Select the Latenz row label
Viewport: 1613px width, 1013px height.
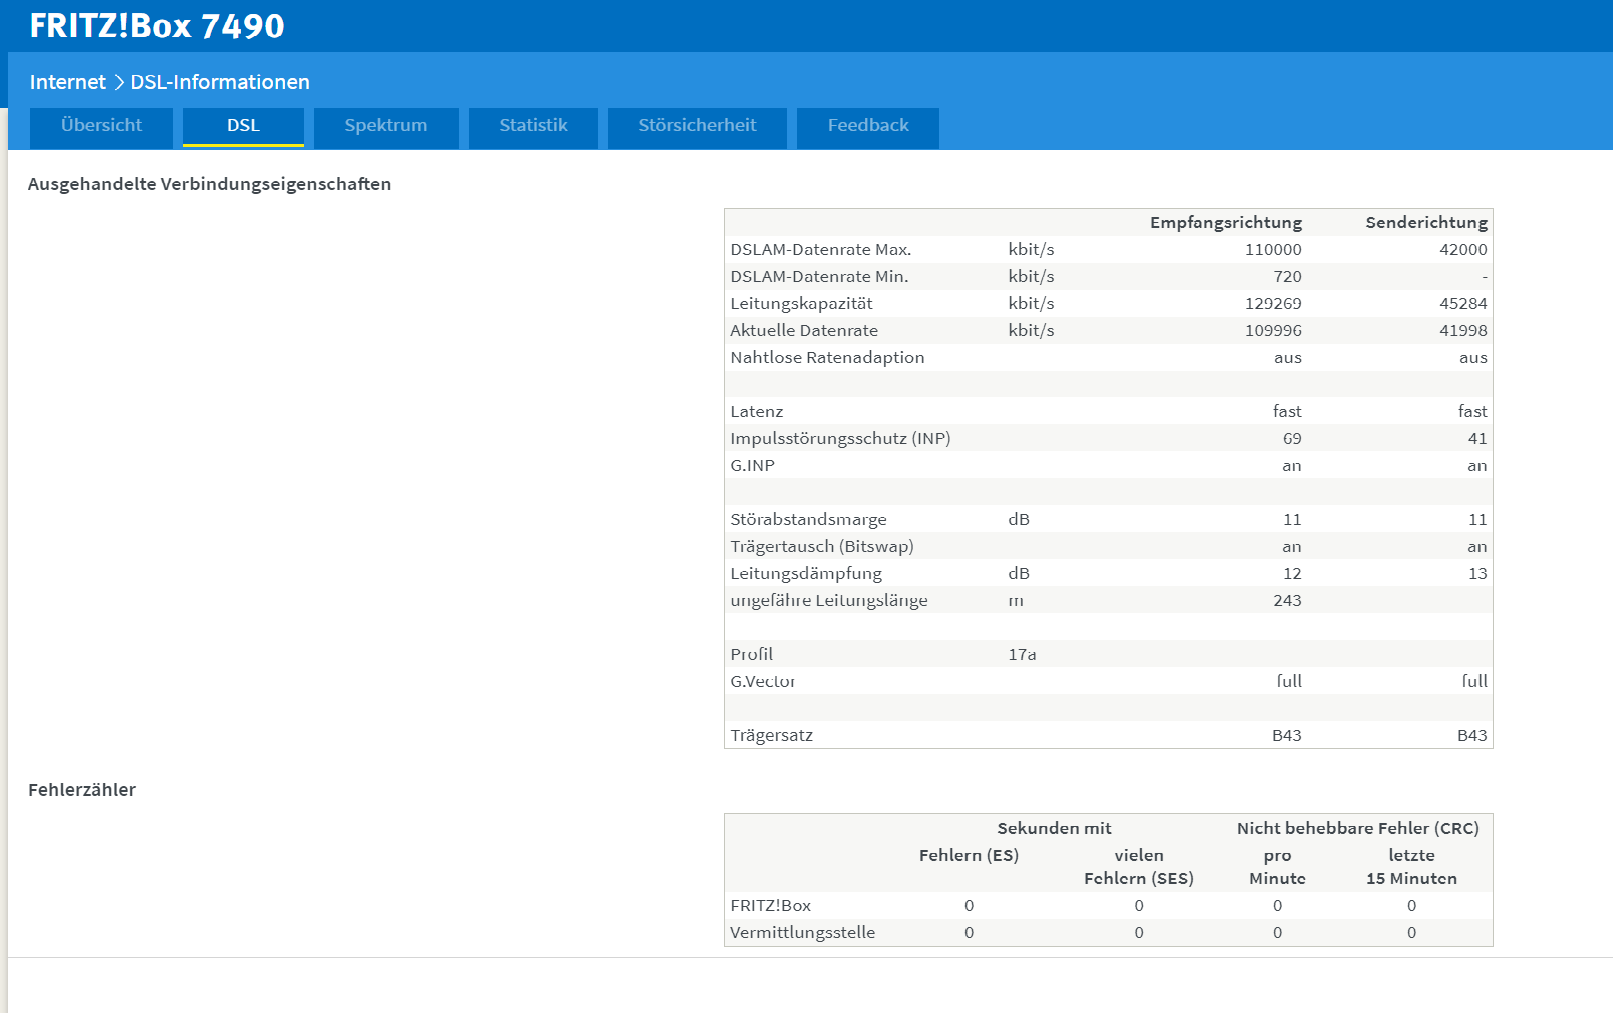[757, 412]
